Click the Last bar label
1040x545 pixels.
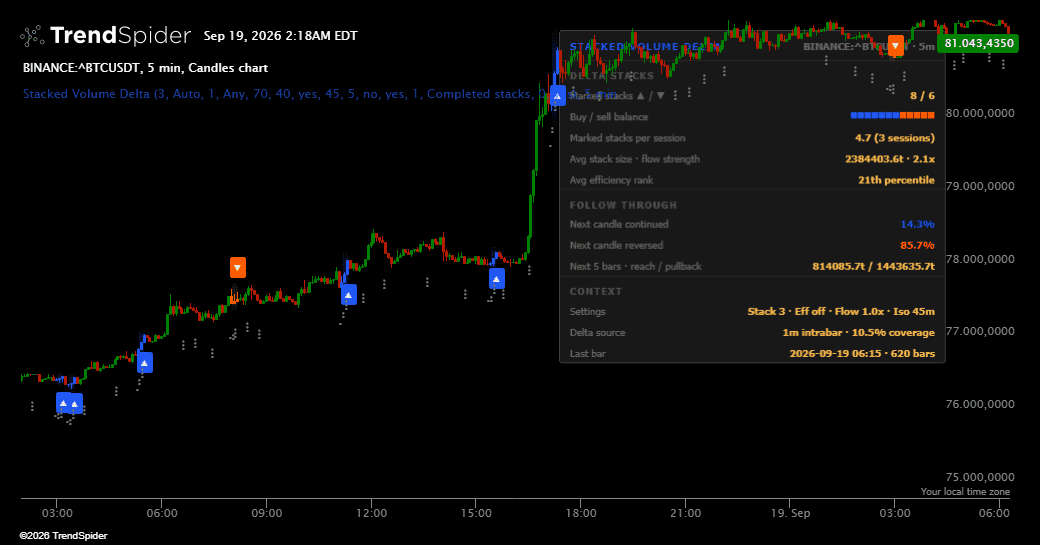[x=588, y=353]
